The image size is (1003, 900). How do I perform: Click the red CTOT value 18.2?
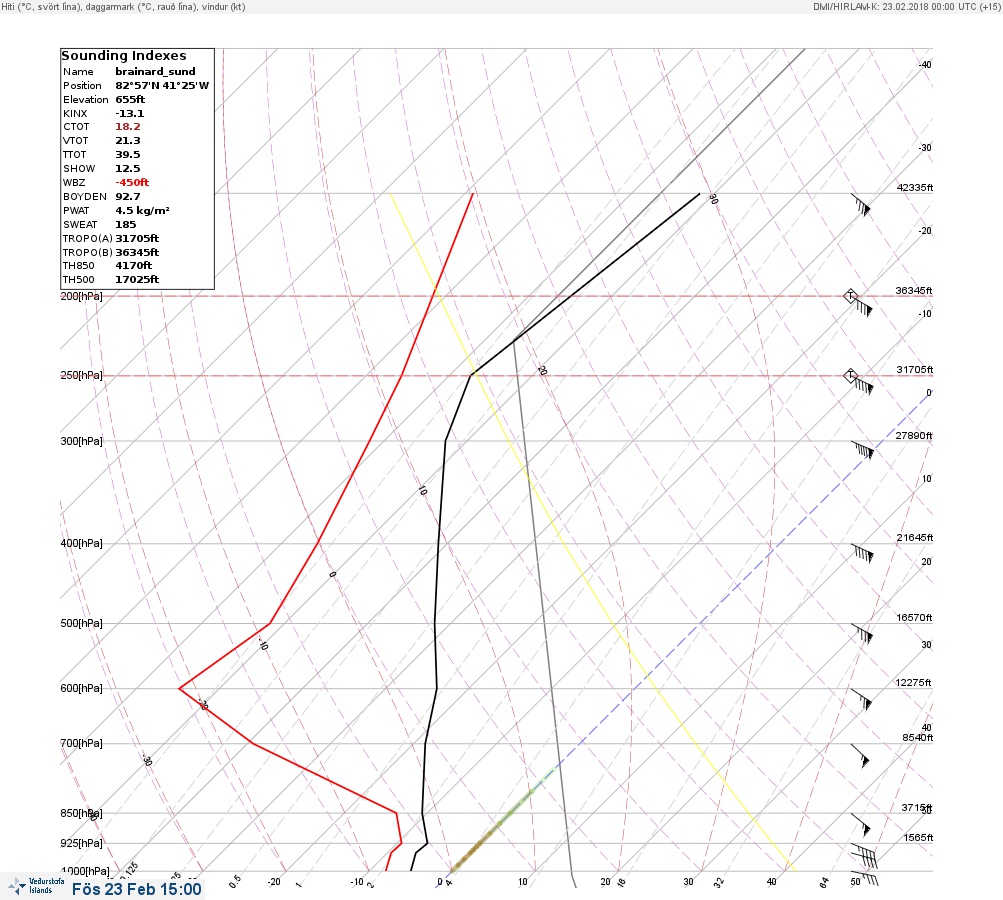(128, 127)
